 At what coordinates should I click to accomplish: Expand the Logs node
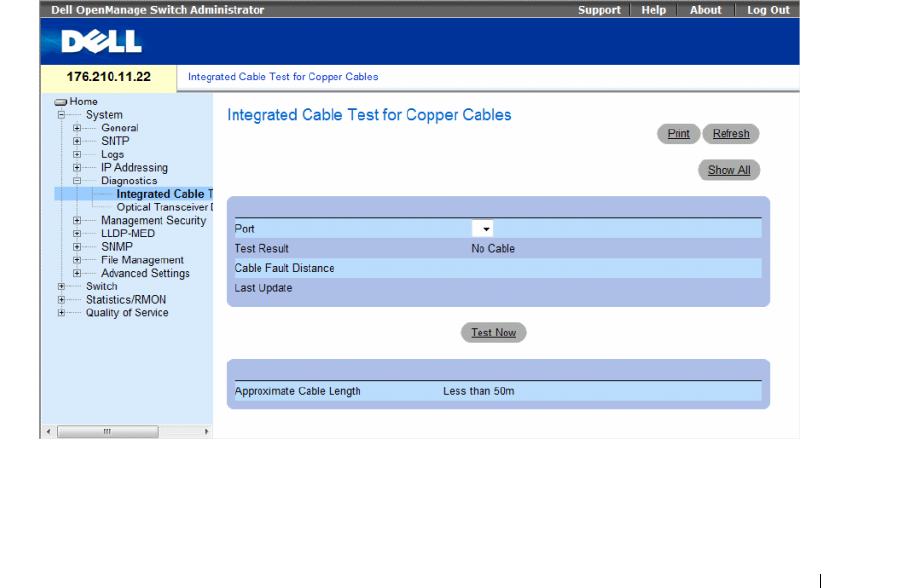[x=77, y=154]
